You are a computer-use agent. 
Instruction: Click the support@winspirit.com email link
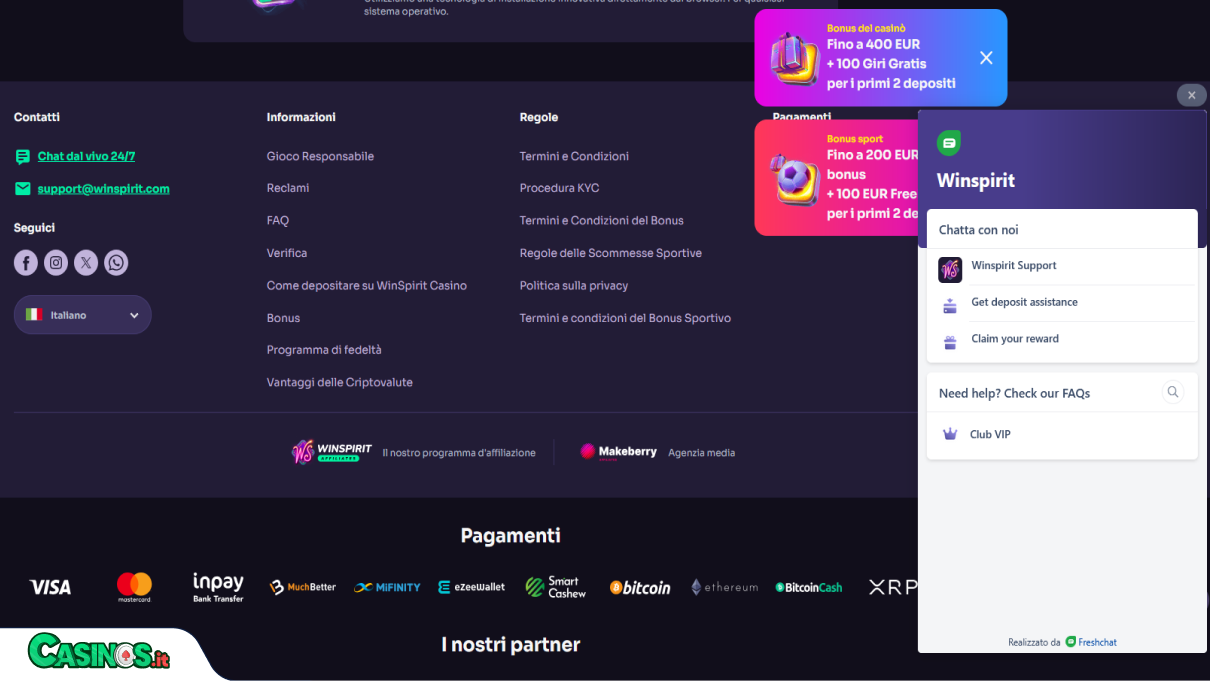point(103,189)
